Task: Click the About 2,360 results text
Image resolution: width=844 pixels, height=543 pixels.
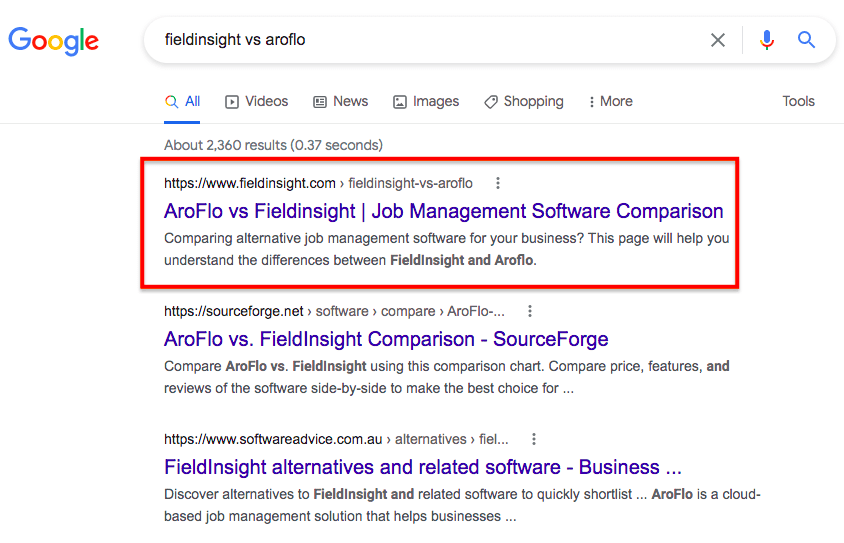Action: pyautogui.click(x=273, y=145)
